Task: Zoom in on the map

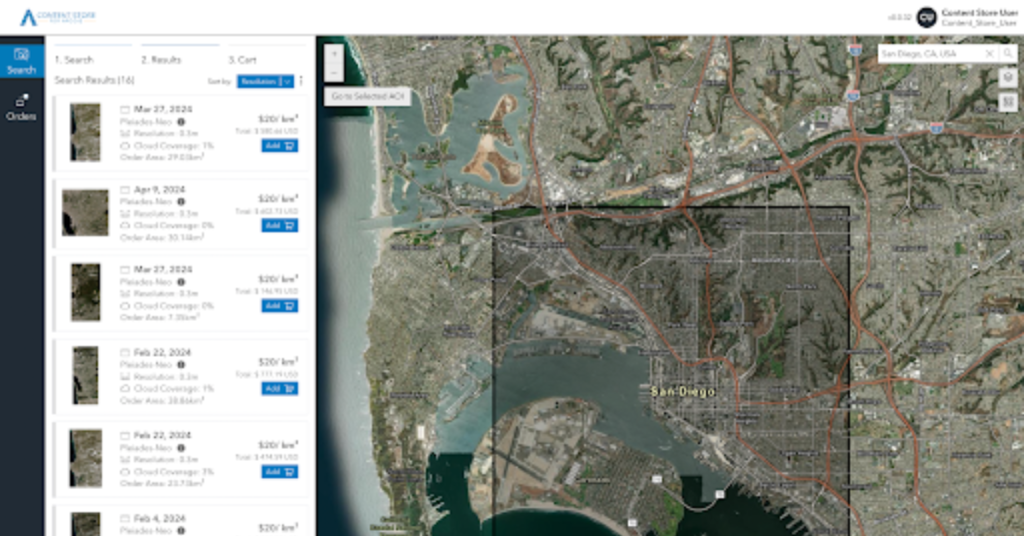Action: tap(333, 52)
